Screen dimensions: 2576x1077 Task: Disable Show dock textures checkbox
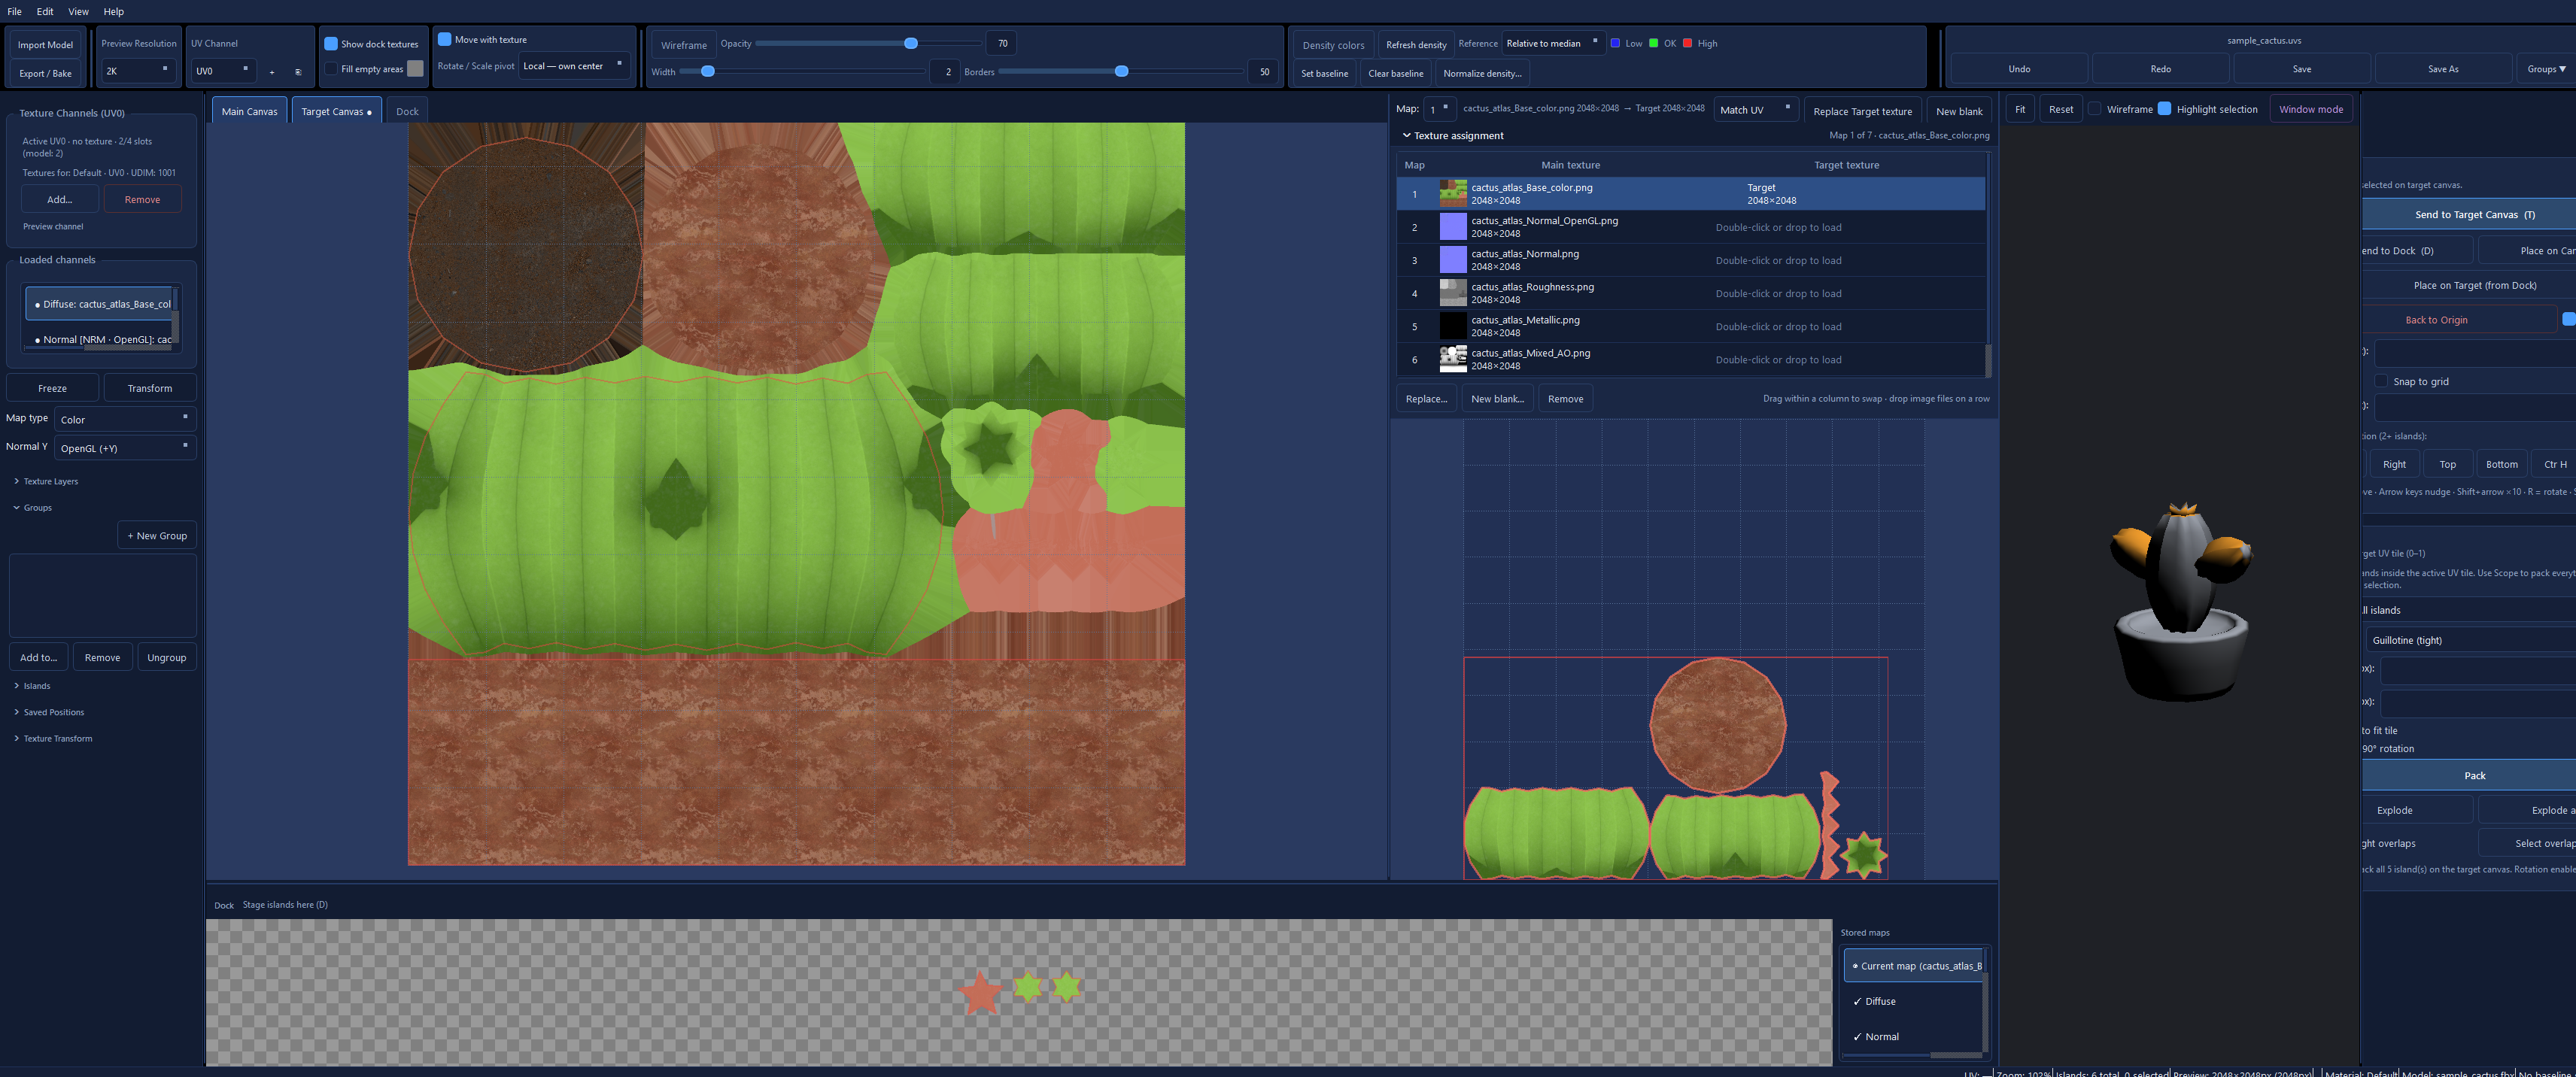tap(331, 44)
